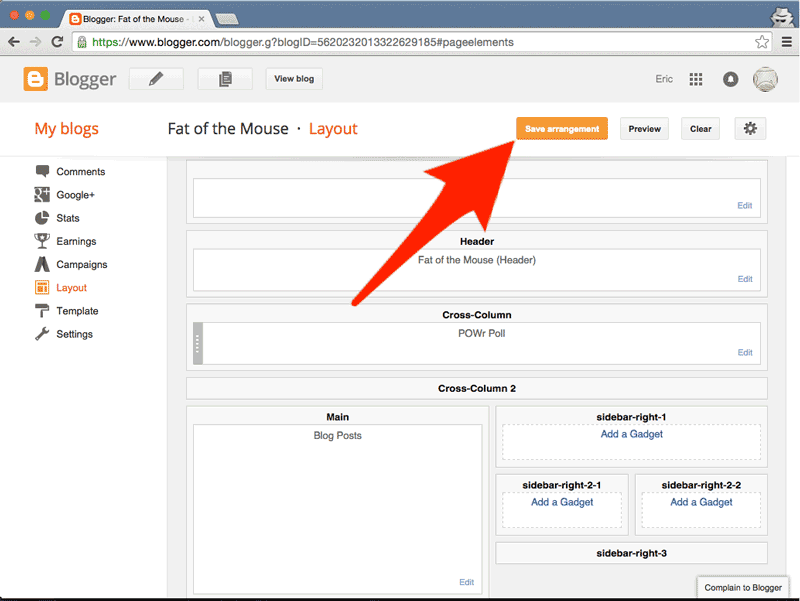Click the Google+ sidebar icon
Image resolution: width=800 pixels, height=601 pixels.
click(42, 194)
